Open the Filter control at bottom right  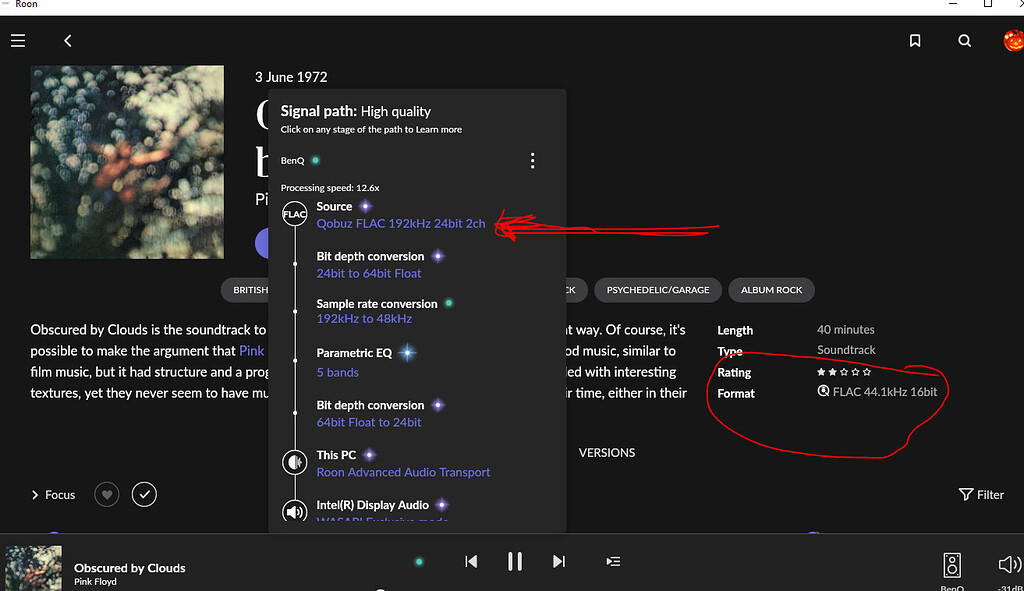[x=981, y=494]
